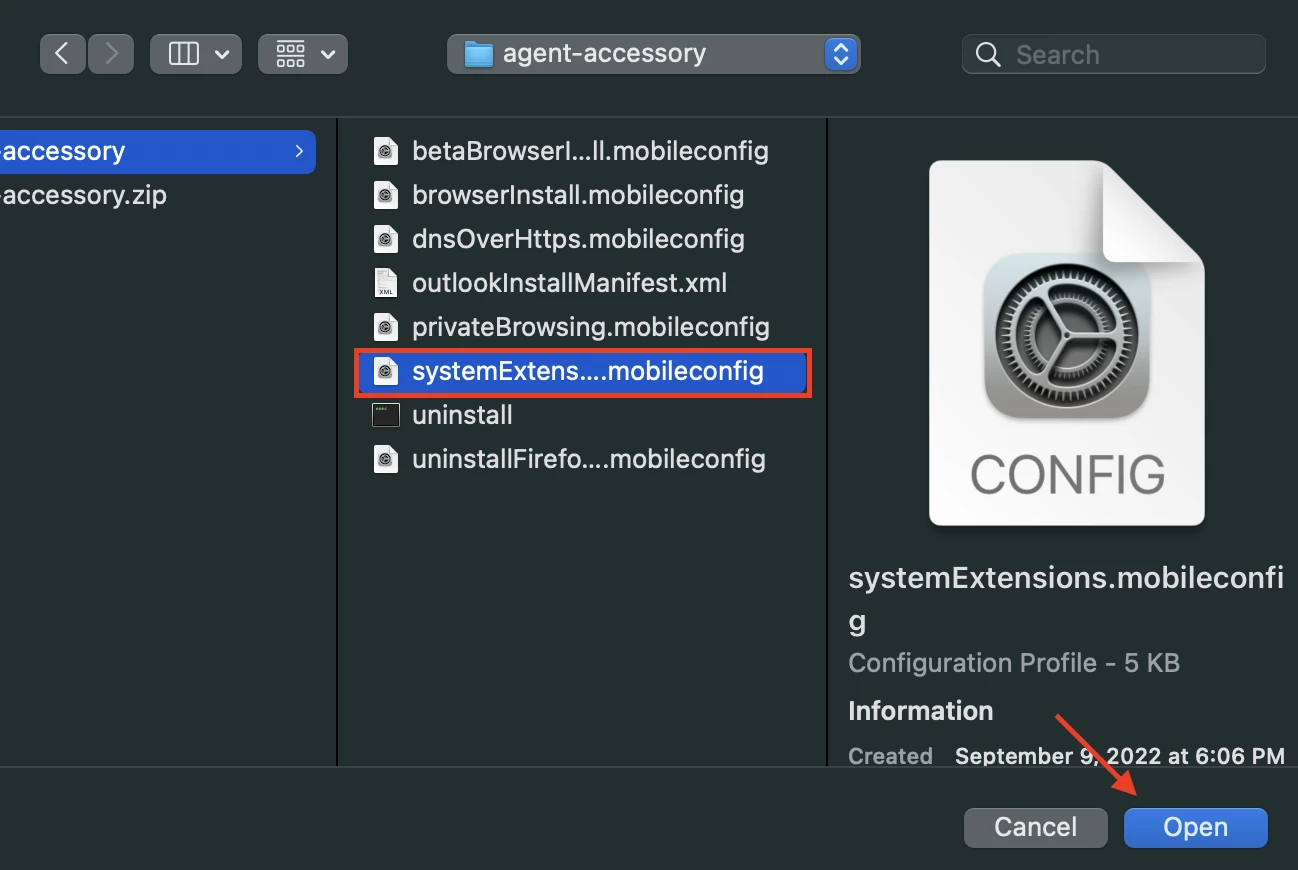Select outlookInstallManifest.xml file name

(569, 283)
